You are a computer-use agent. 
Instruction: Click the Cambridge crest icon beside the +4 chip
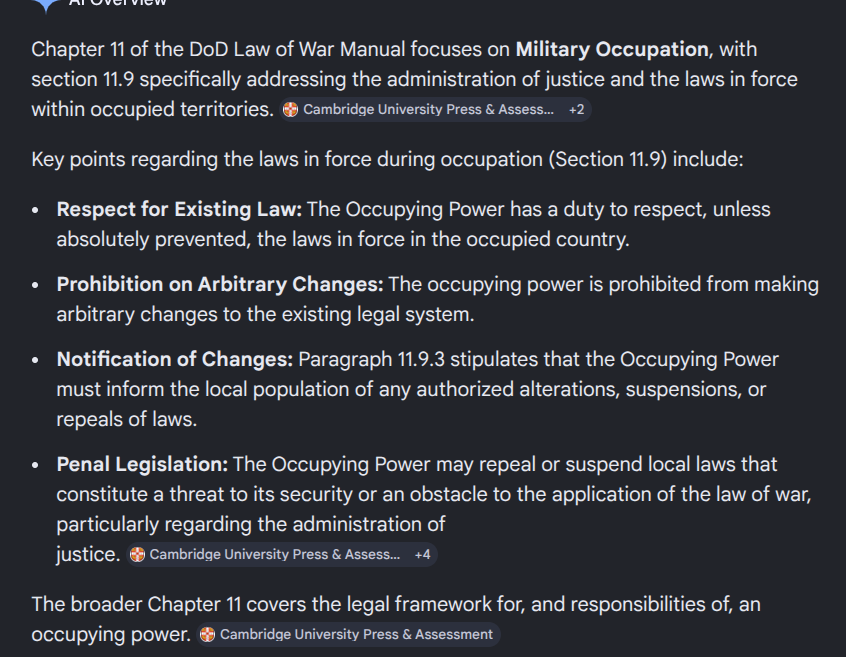(138, 554)
